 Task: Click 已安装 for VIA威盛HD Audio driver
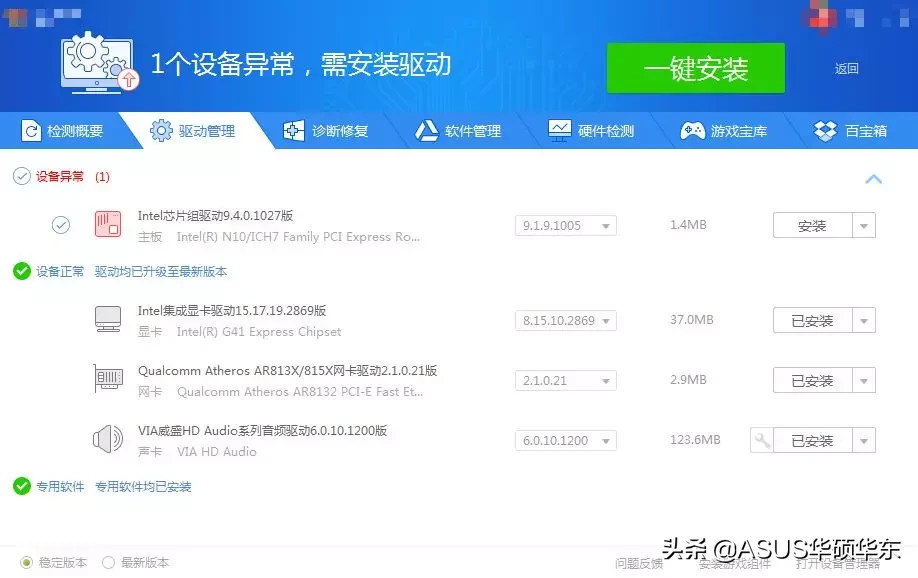point(812,440)
